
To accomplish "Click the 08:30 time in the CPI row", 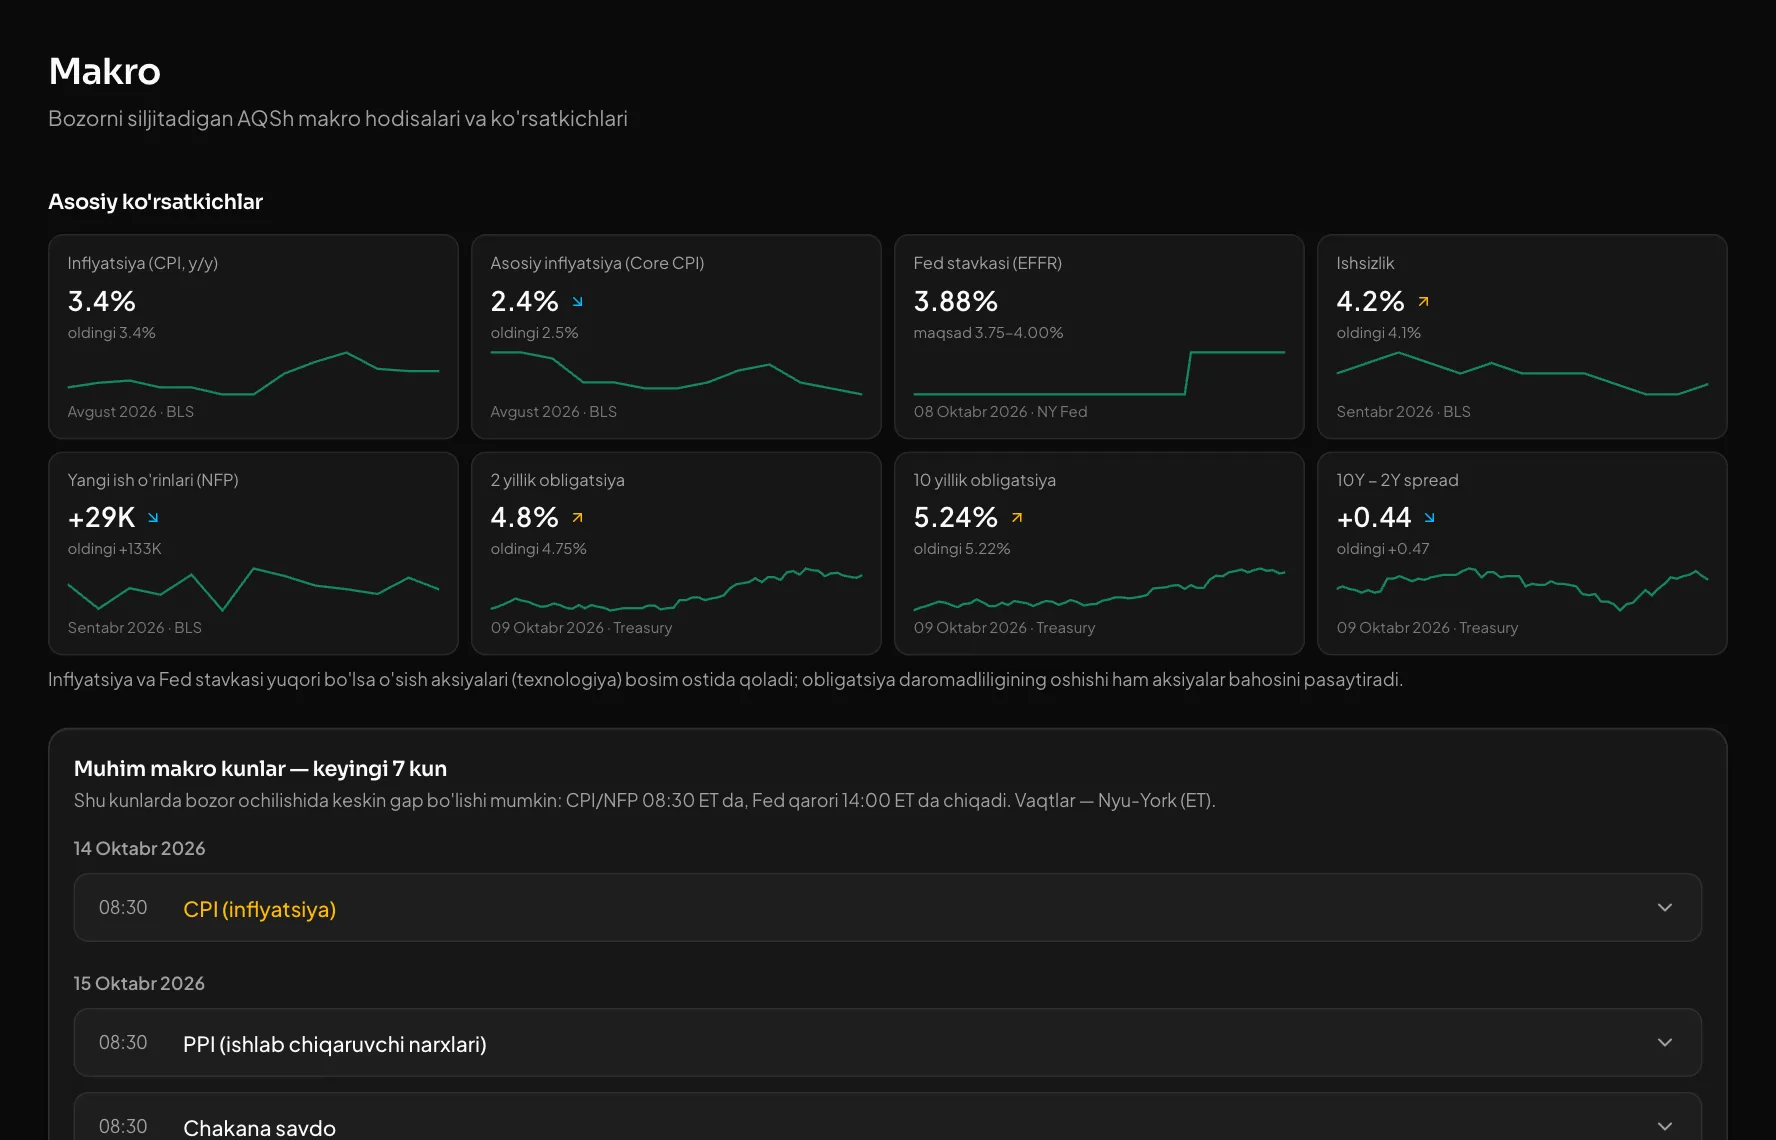I will (122, 908).
